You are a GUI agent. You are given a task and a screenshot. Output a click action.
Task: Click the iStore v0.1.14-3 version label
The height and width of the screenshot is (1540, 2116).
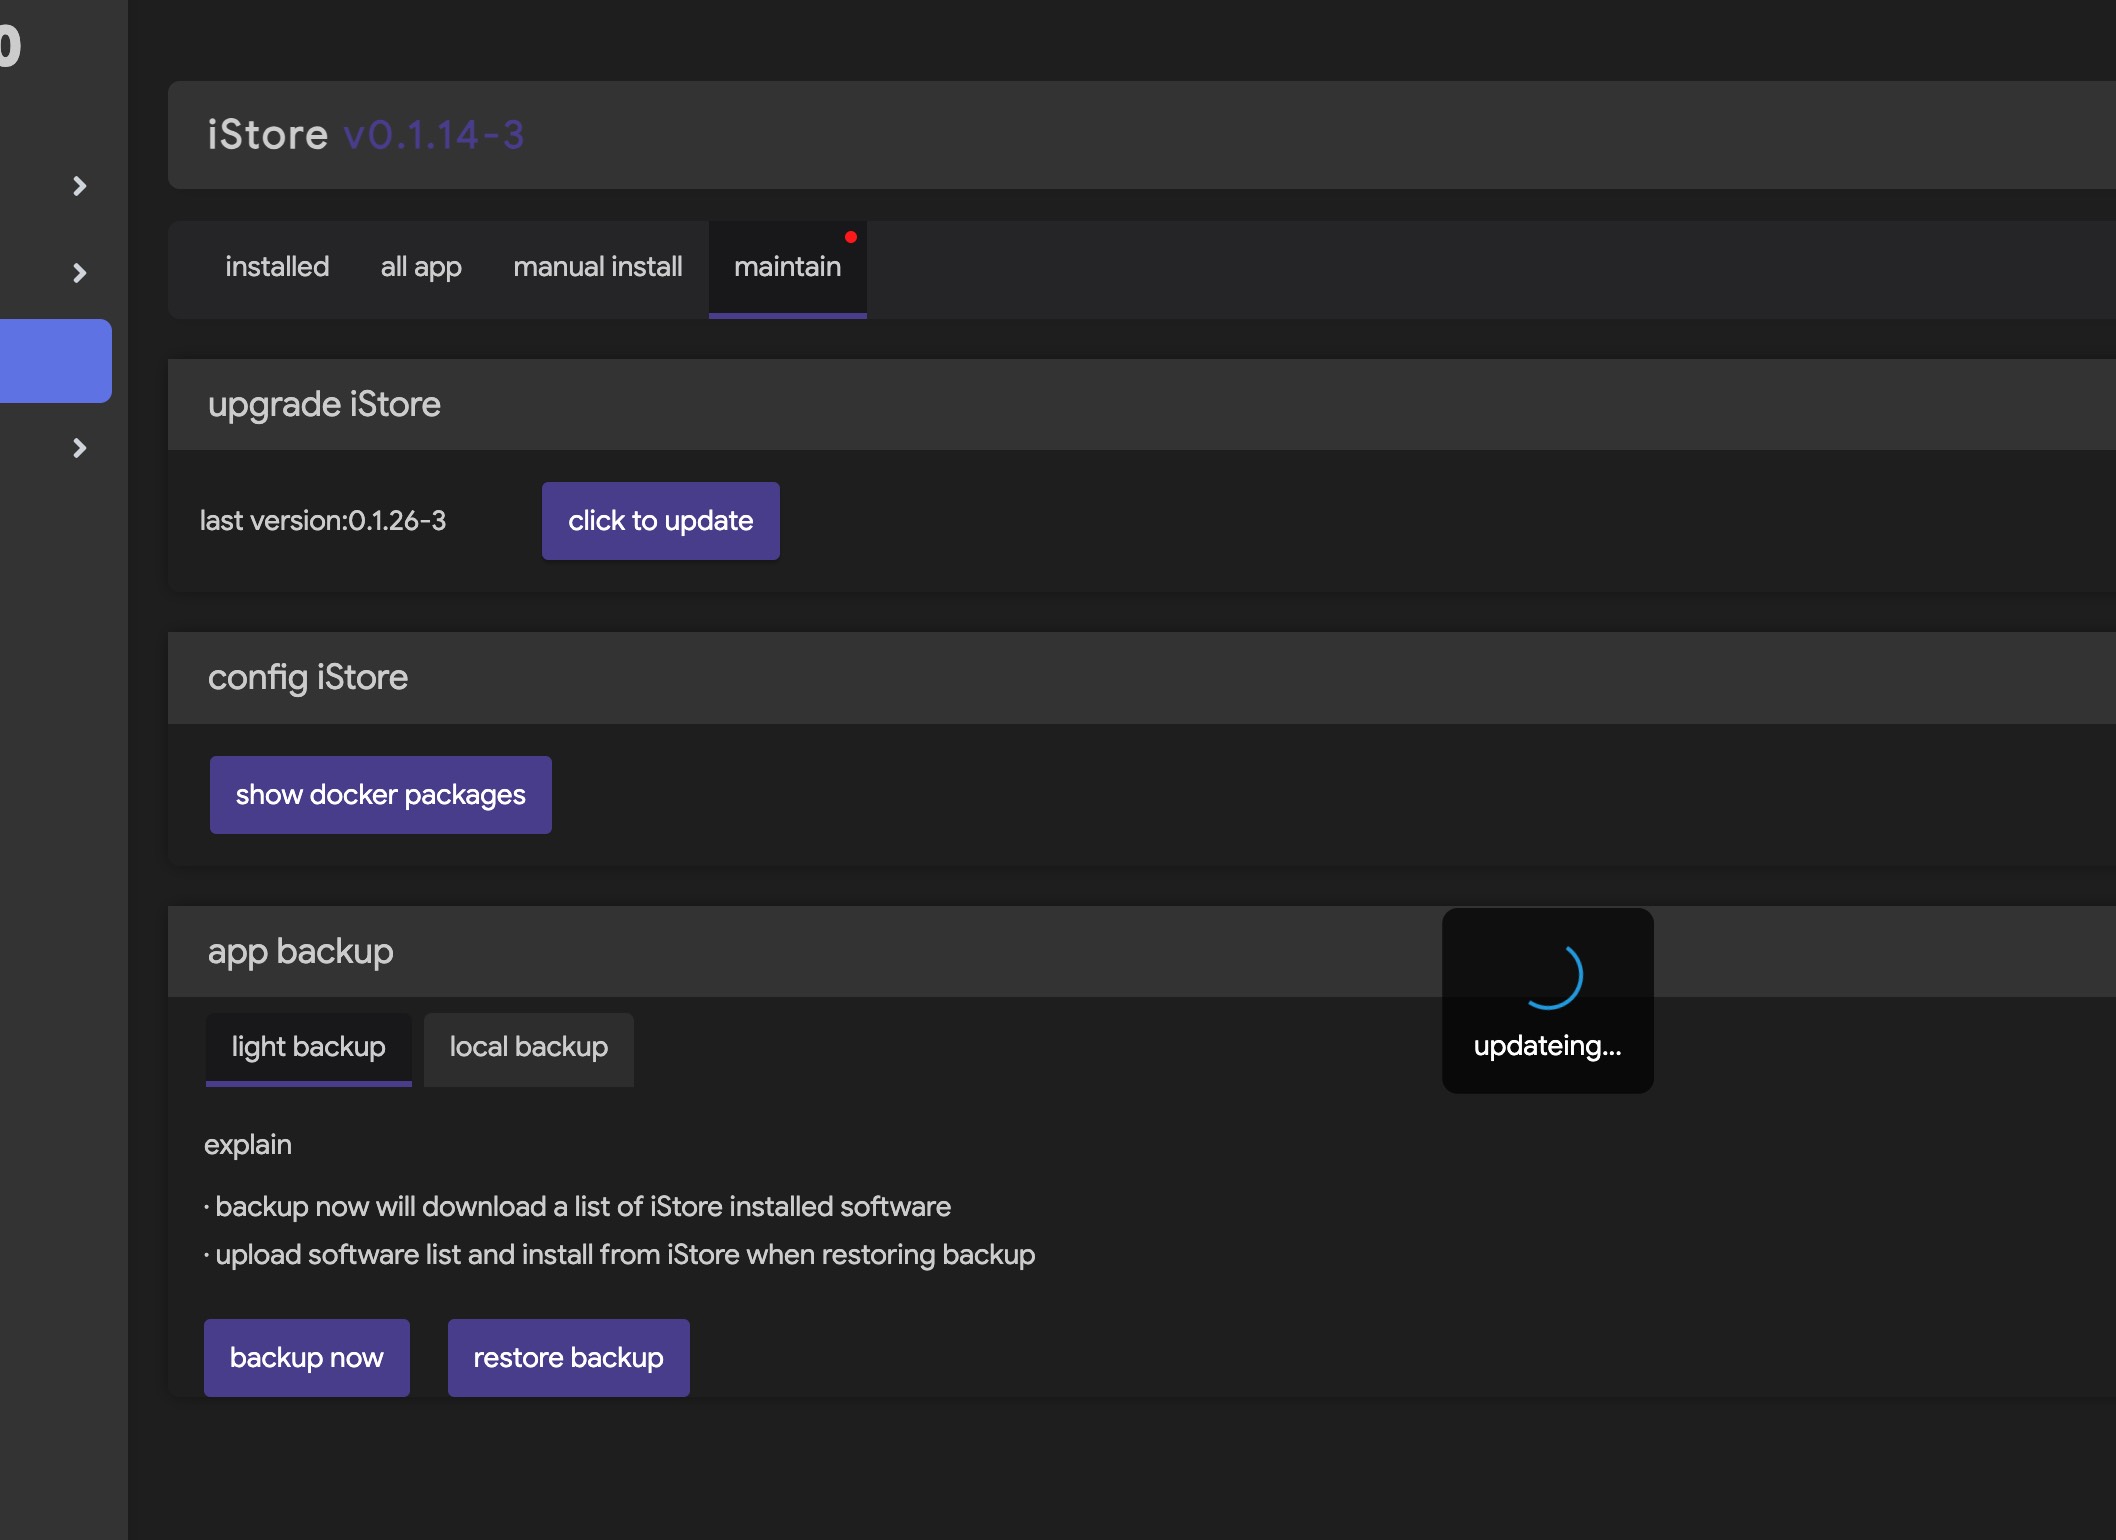click(433, 135)
